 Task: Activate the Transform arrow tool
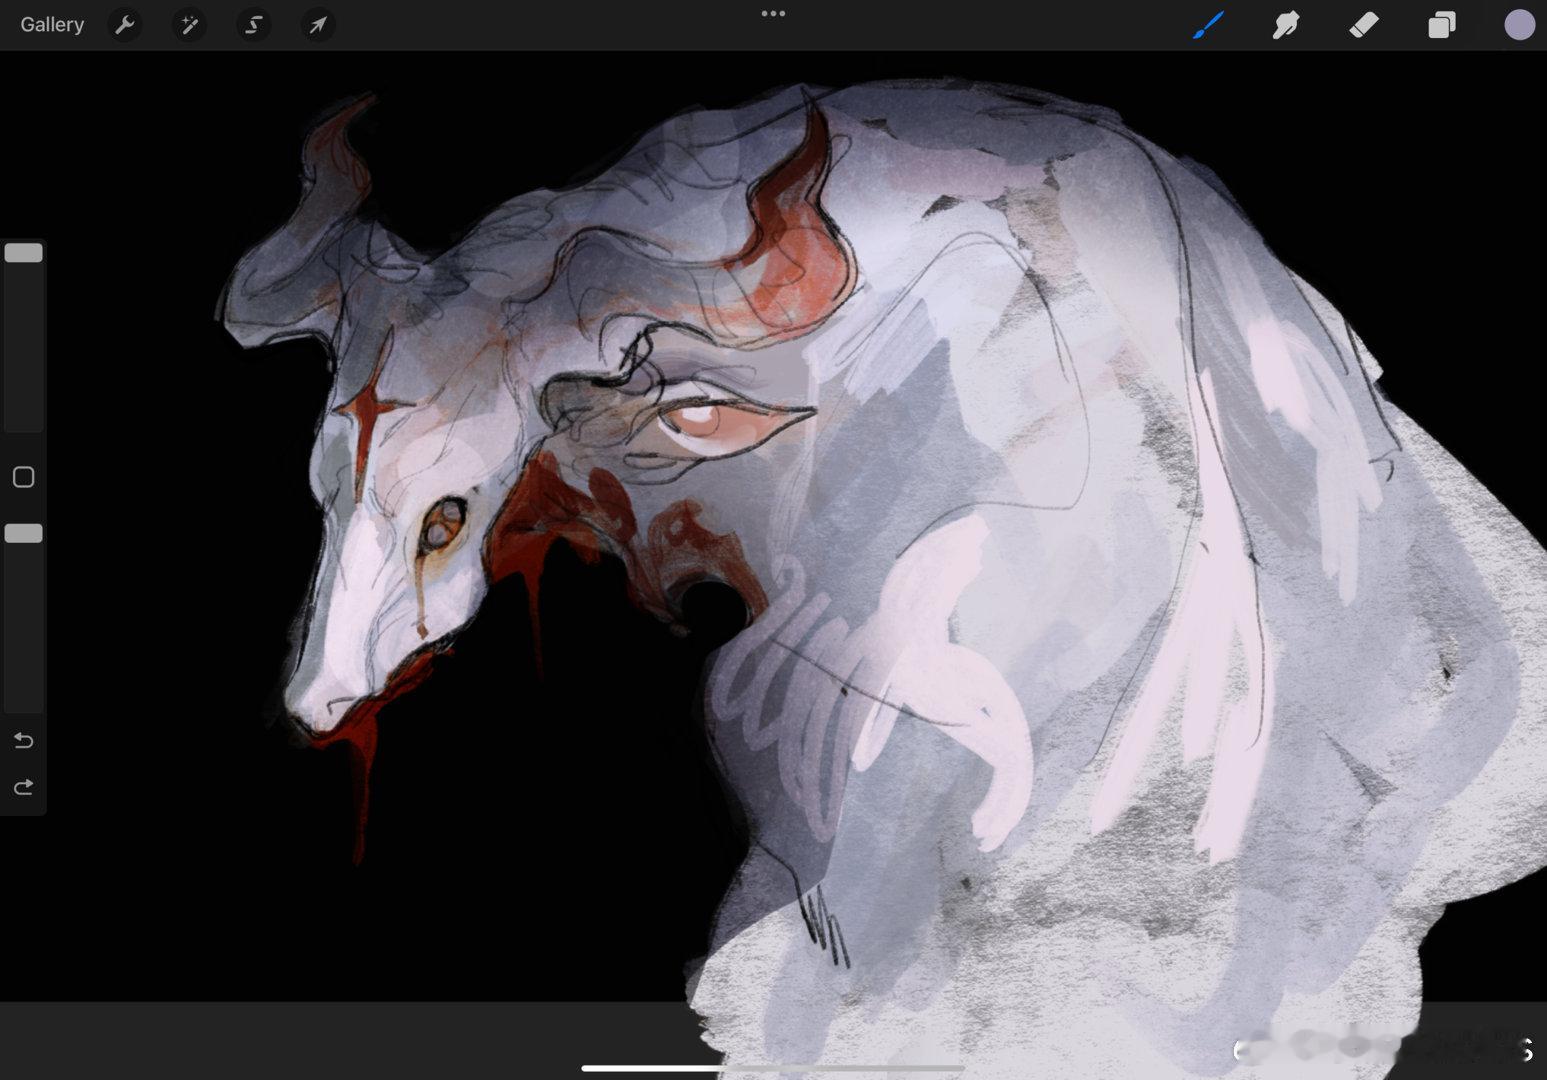click(x=318, y=25)
